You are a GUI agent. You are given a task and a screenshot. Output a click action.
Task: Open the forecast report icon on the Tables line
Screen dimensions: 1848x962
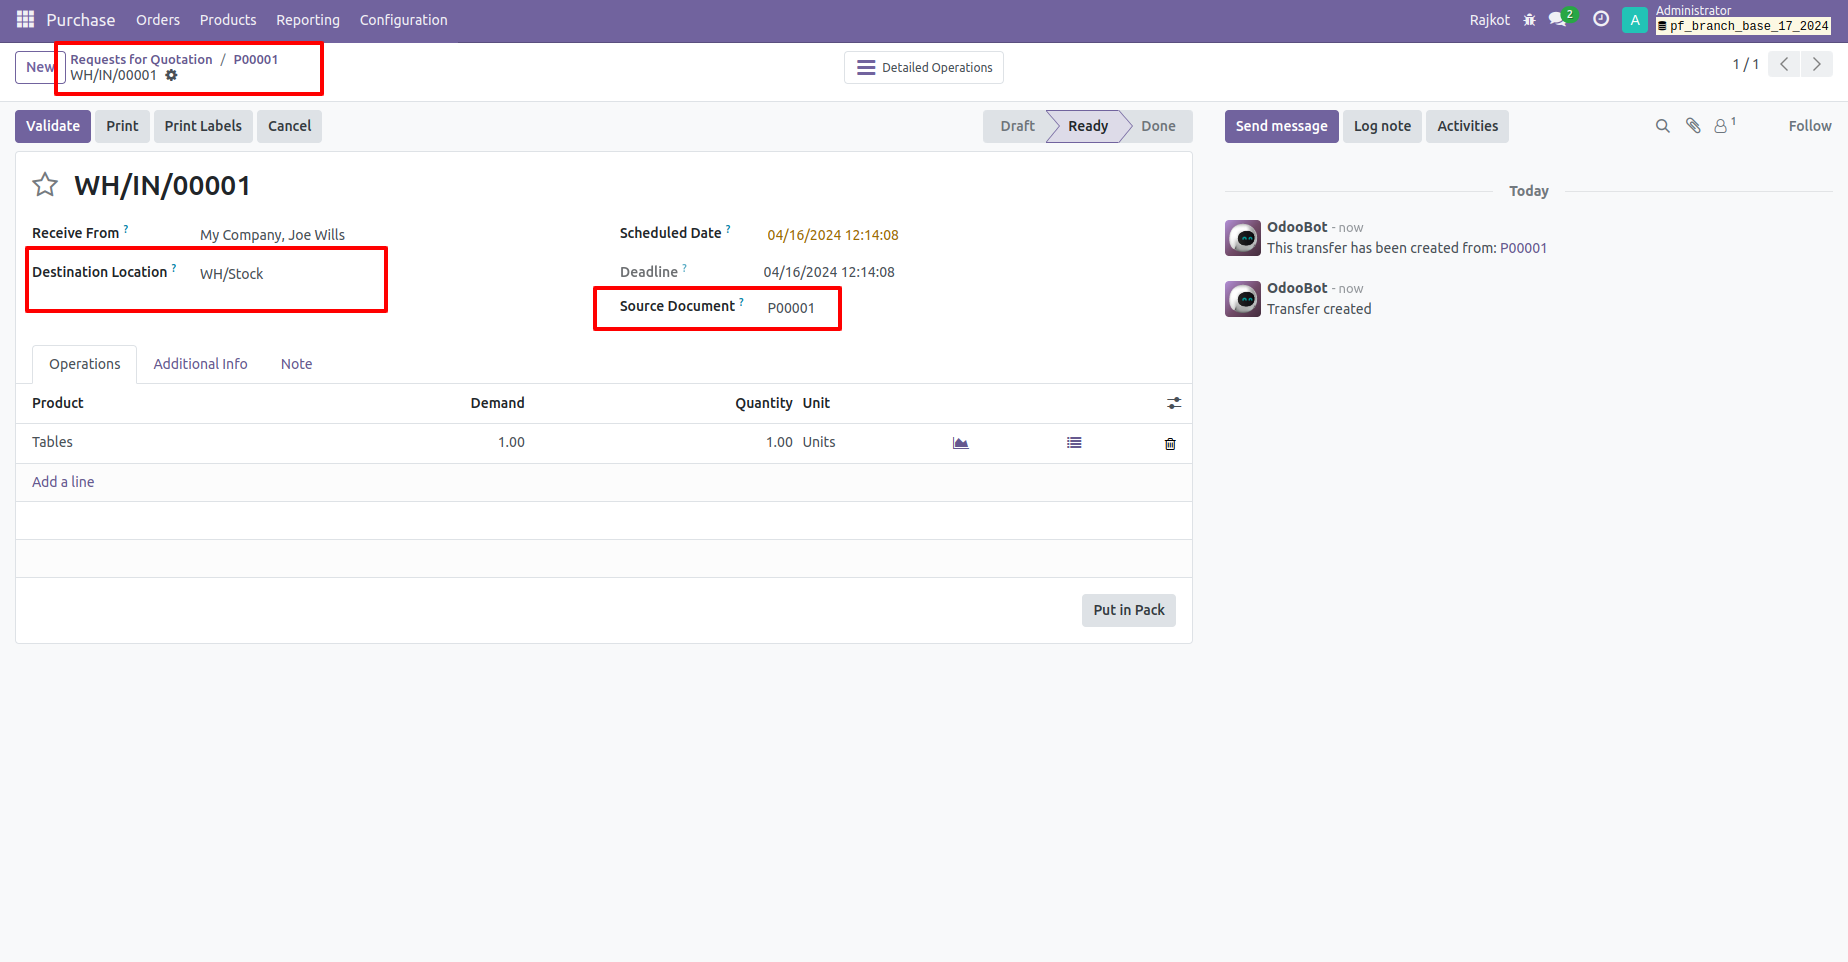[960, 442]
